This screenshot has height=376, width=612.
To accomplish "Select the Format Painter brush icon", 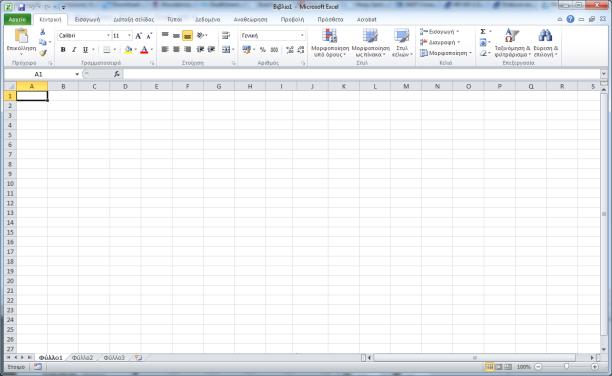I will (x=43, y=53).
